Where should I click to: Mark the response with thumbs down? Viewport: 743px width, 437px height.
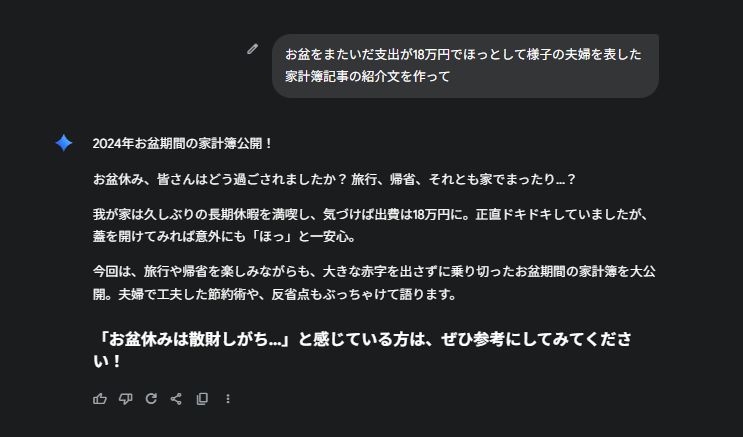point(125,398)
